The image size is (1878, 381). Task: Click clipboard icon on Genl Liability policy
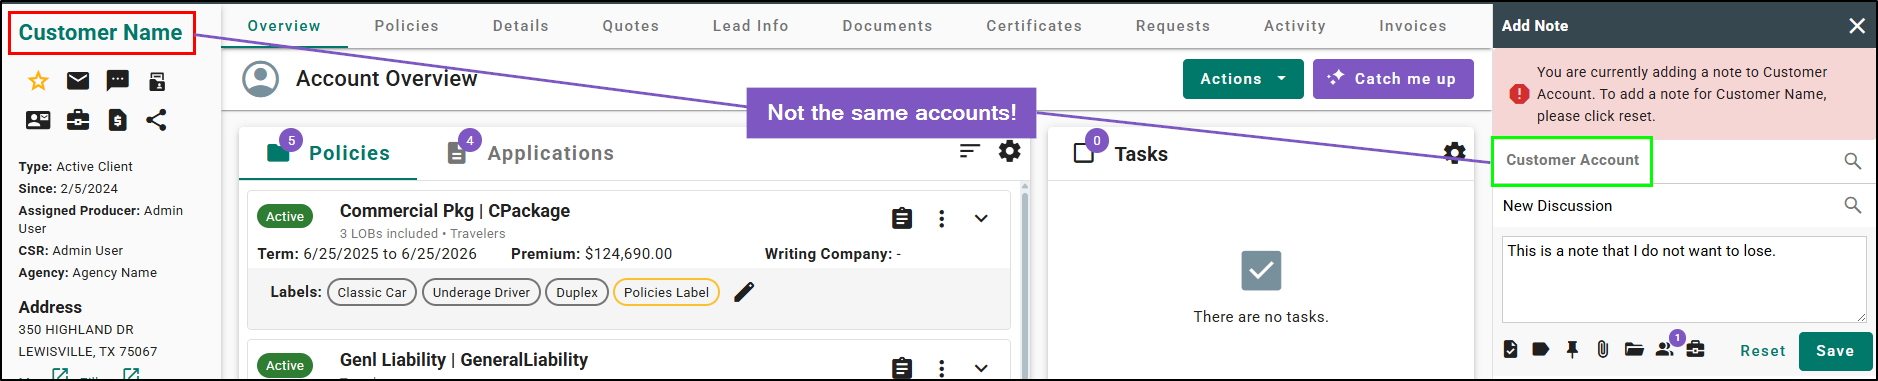click(x=902, y=368)
